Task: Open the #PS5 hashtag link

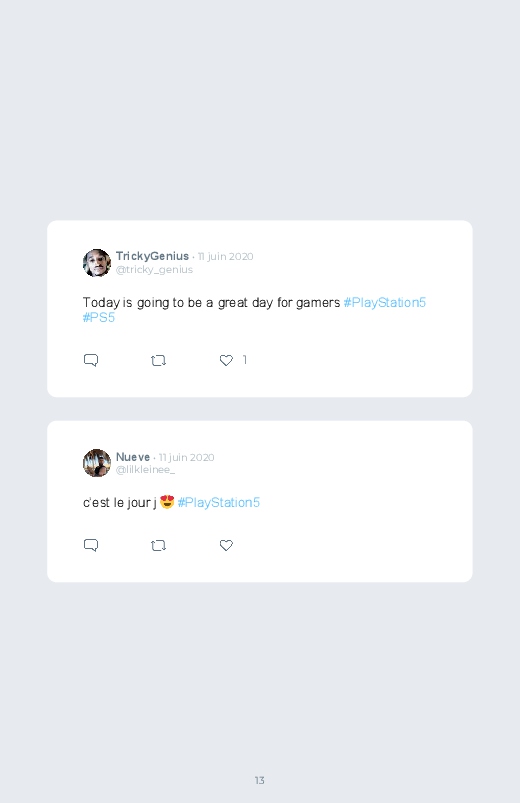Action: click(x=99, y=318)
